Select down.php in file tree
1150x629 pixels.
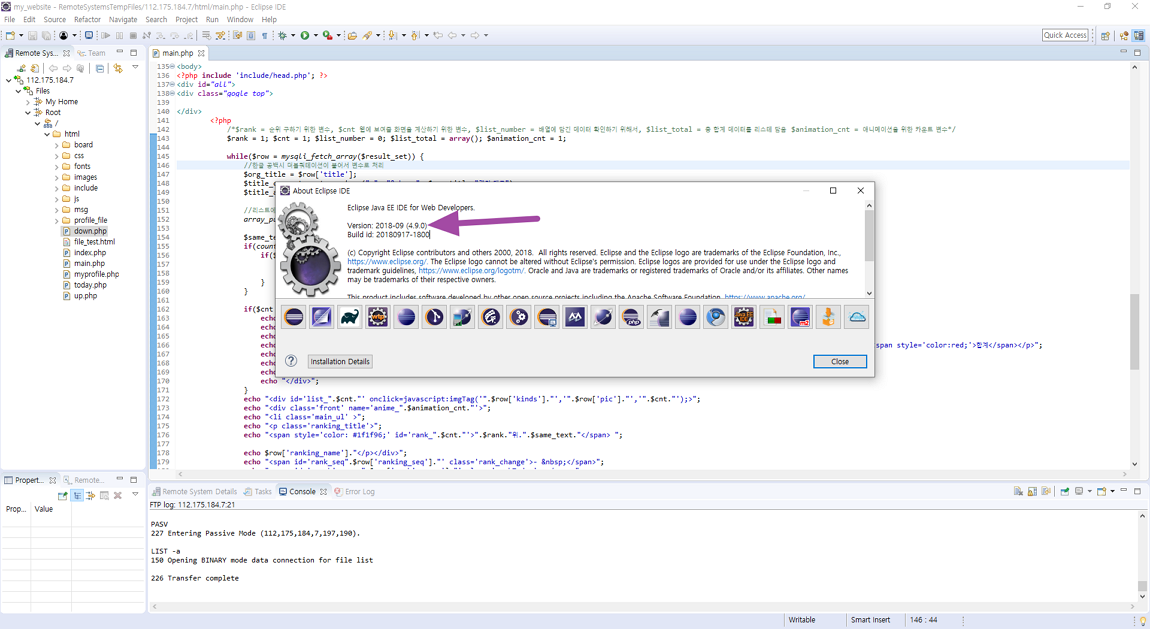point(90,231)
